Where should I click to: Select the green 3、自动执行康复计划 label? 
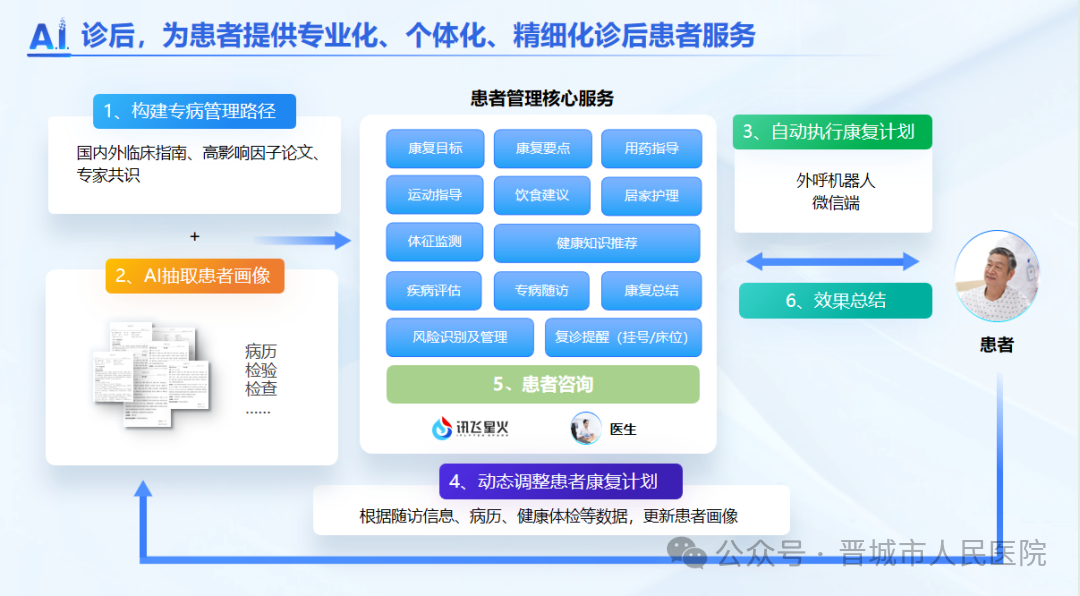click(x=832, y=132)
